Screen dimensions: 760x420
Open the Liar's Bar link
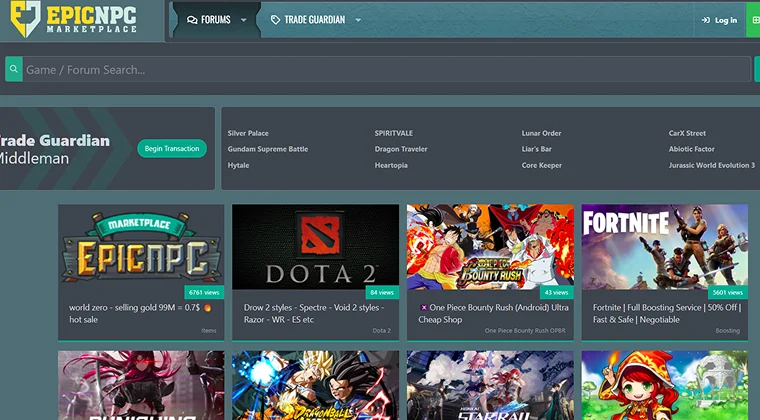[537, 149]
